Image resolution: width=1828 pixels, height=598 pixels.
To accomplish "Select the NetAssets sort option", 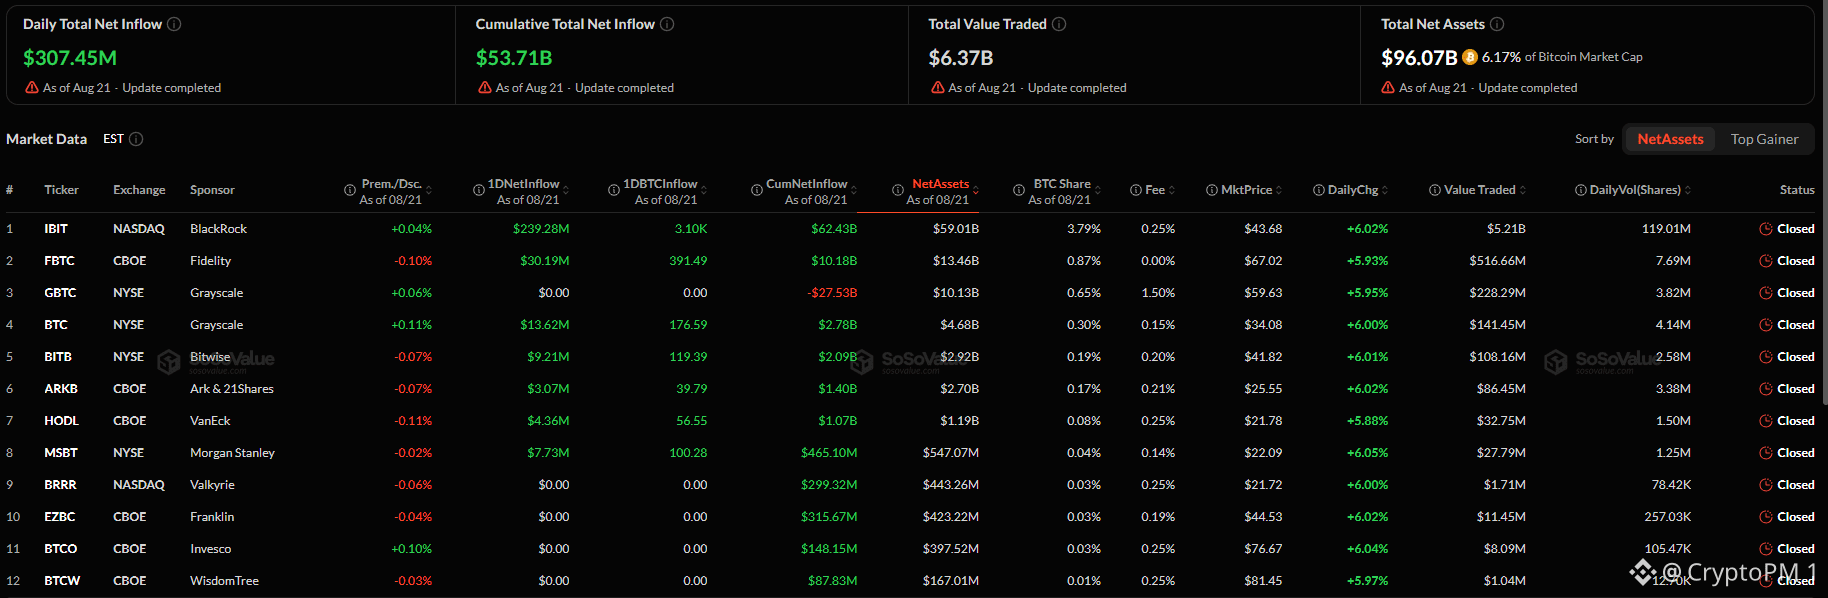I will [x=1670, y=139].
